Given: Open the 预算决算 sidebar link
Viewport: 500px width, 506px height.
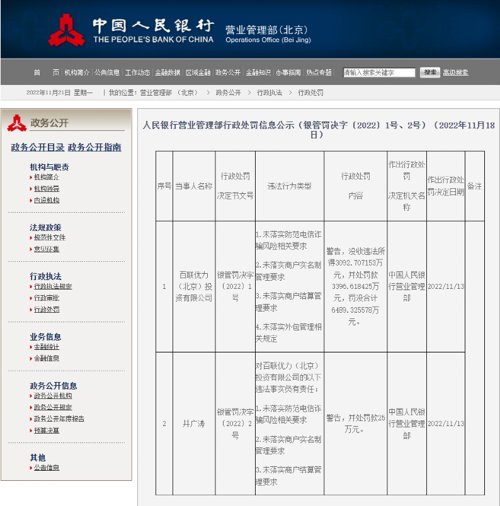Looking at the screenshot, I should (x=47, y=430).
